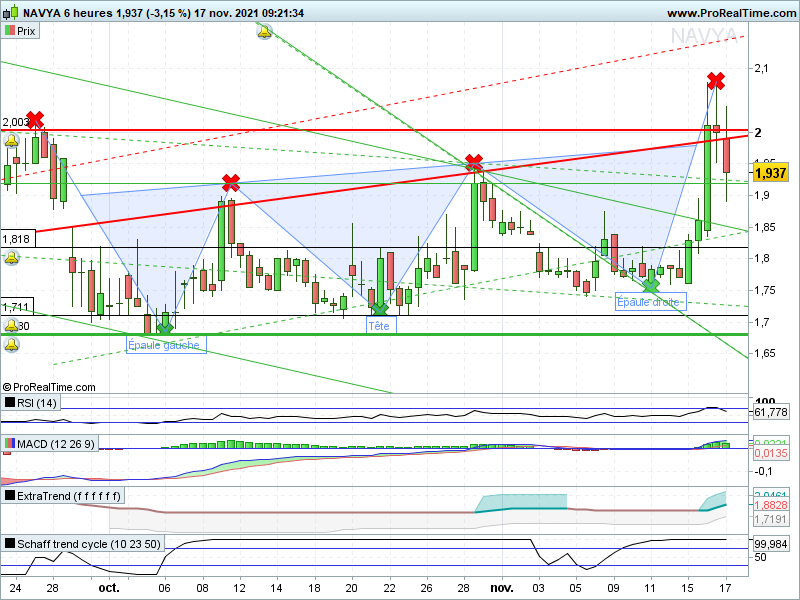Select the alert bell under 2,003 label
The height and width of the screenshot is (600, 800).
click(11, 140)
